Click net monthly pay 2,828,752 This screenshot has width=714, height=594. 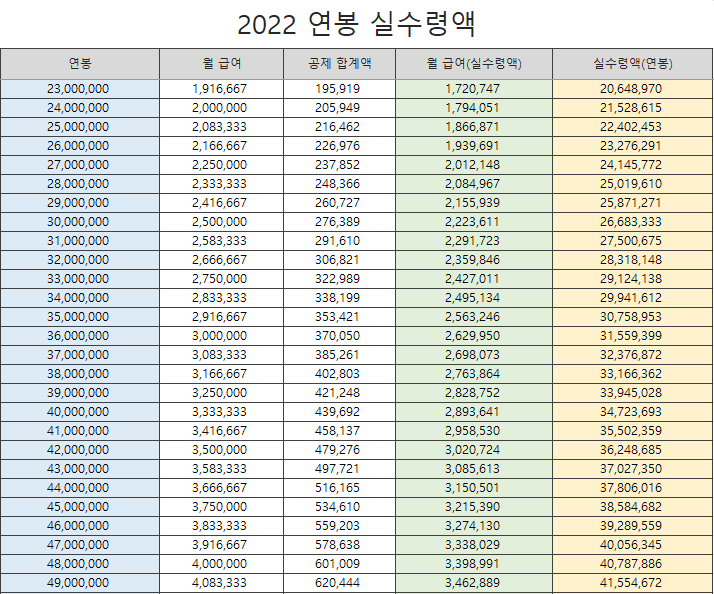pos(473,393)
